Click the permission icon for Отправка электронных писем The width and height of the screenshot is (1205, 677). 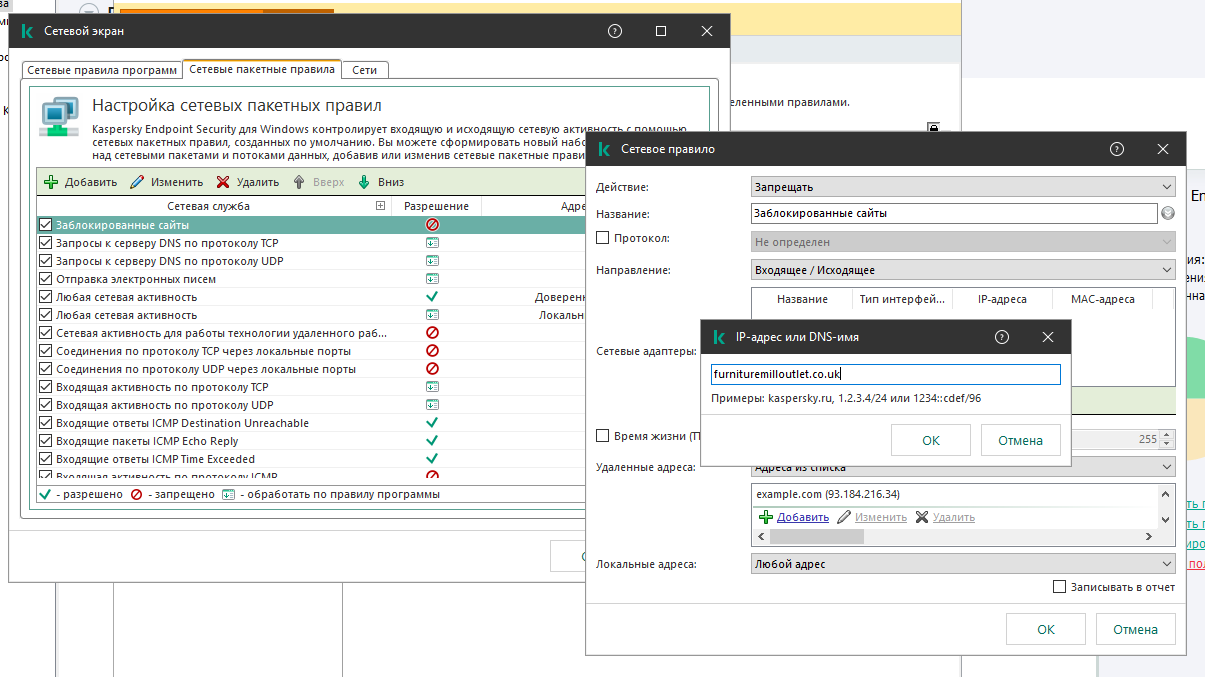click(432, 279)
